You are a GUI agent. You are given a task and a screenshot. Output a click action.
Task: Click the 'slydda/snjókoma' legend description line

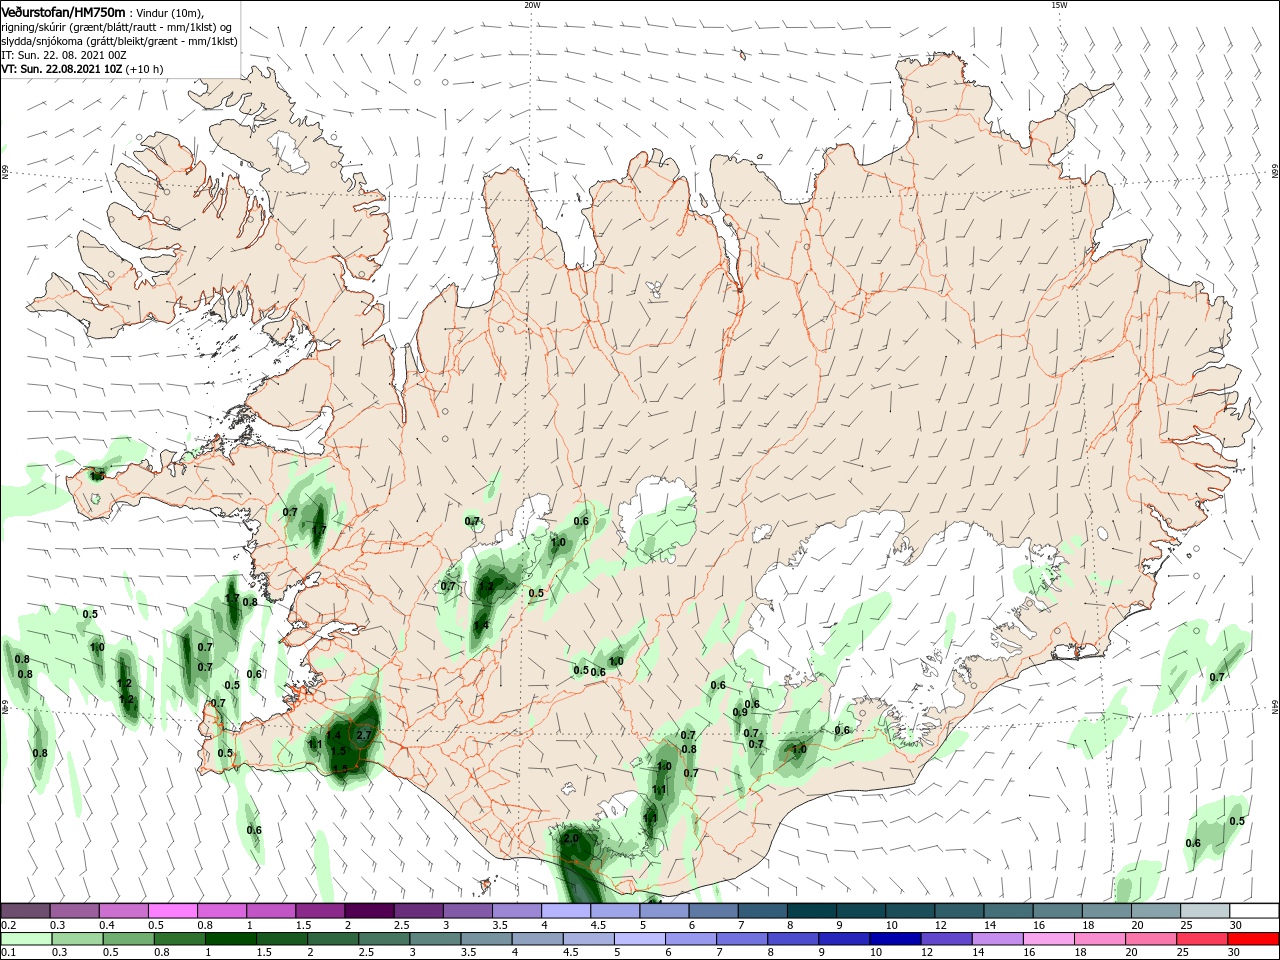tap(119, 41)
